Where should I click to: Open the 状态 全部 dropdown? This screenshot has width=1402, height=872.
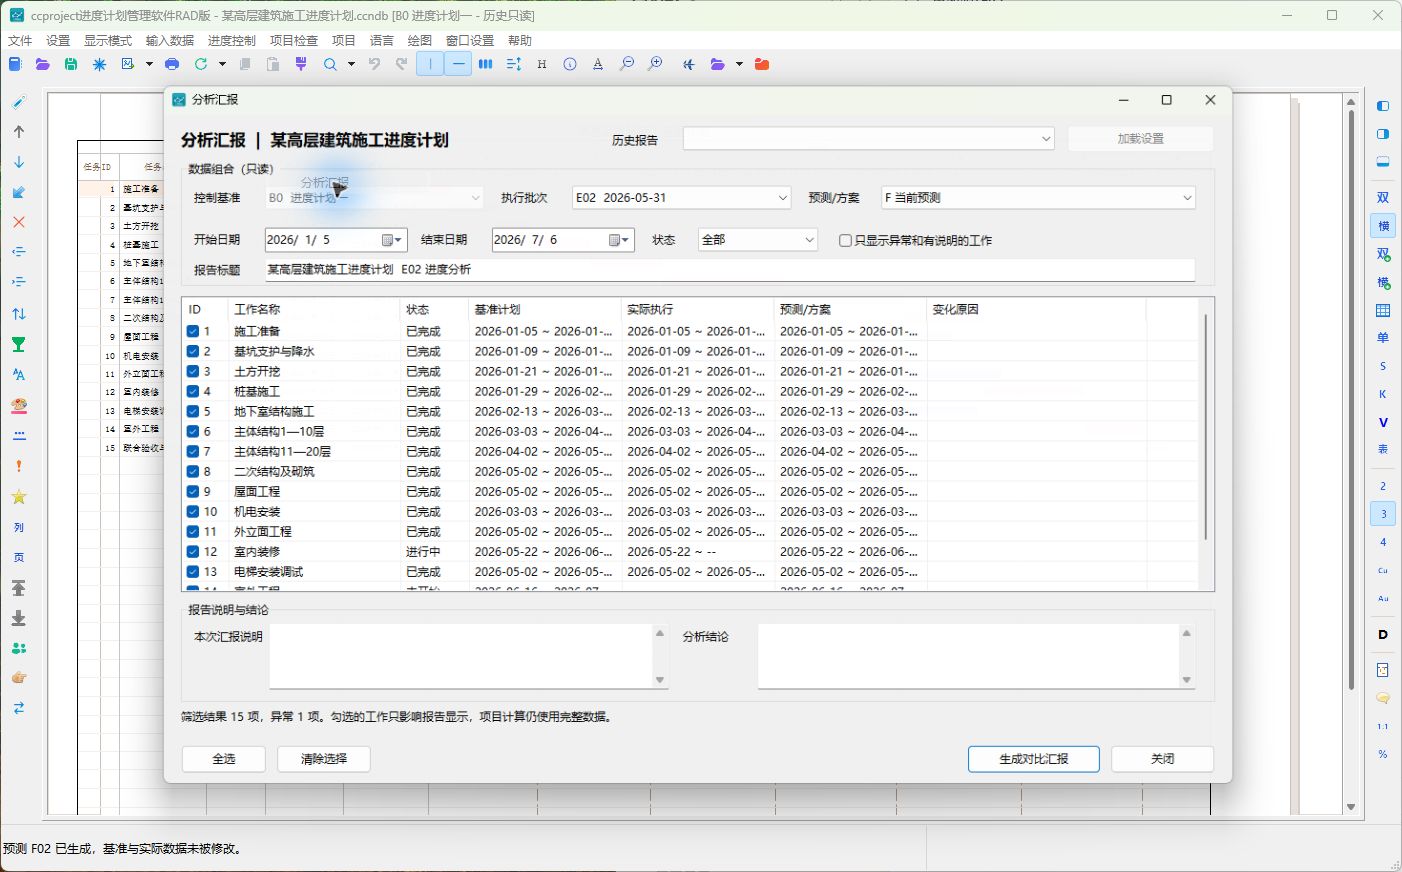click(x=758, y=240)
